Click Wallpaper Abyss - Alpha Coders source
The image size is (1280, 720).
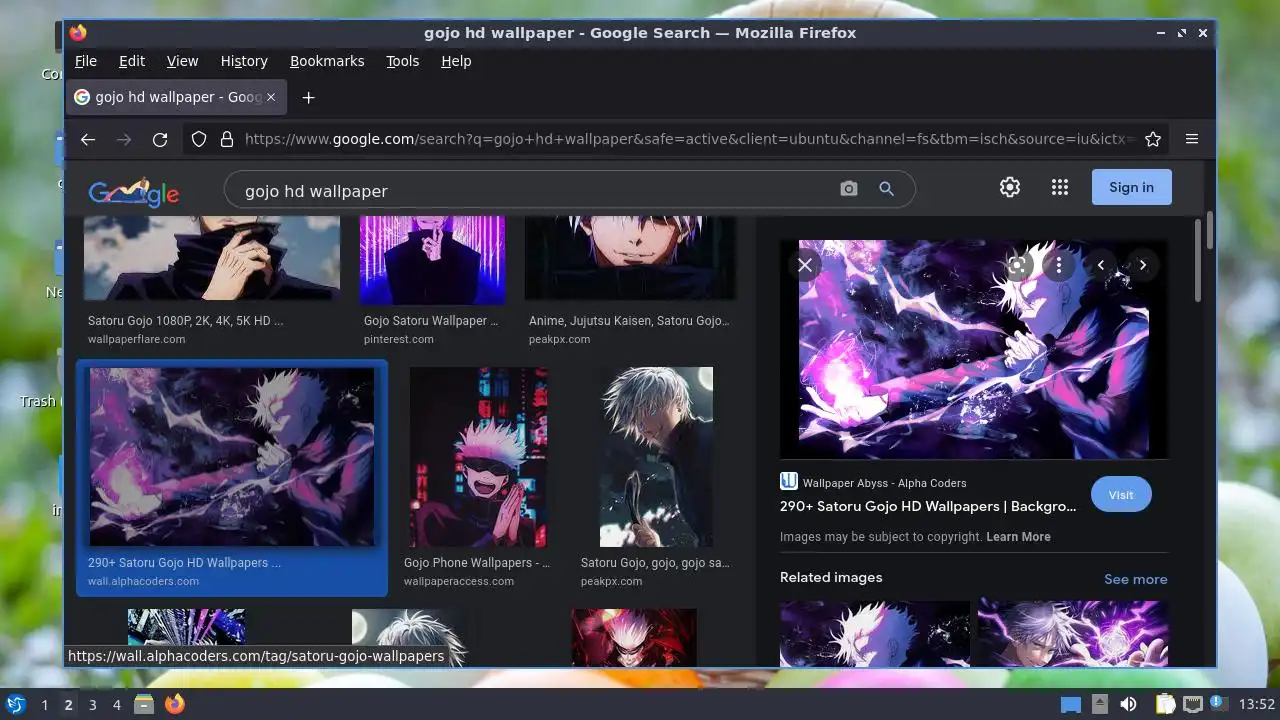coord(884,483)
